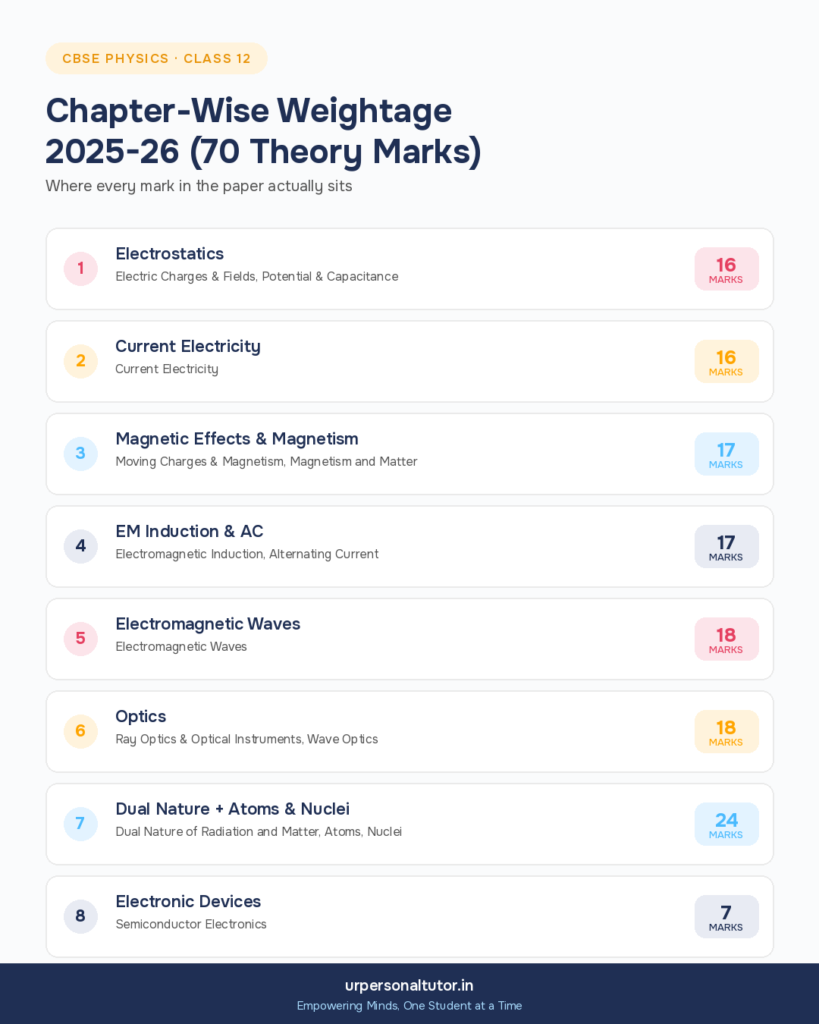Click the orange number 2 circle badge

click(80, 361)
